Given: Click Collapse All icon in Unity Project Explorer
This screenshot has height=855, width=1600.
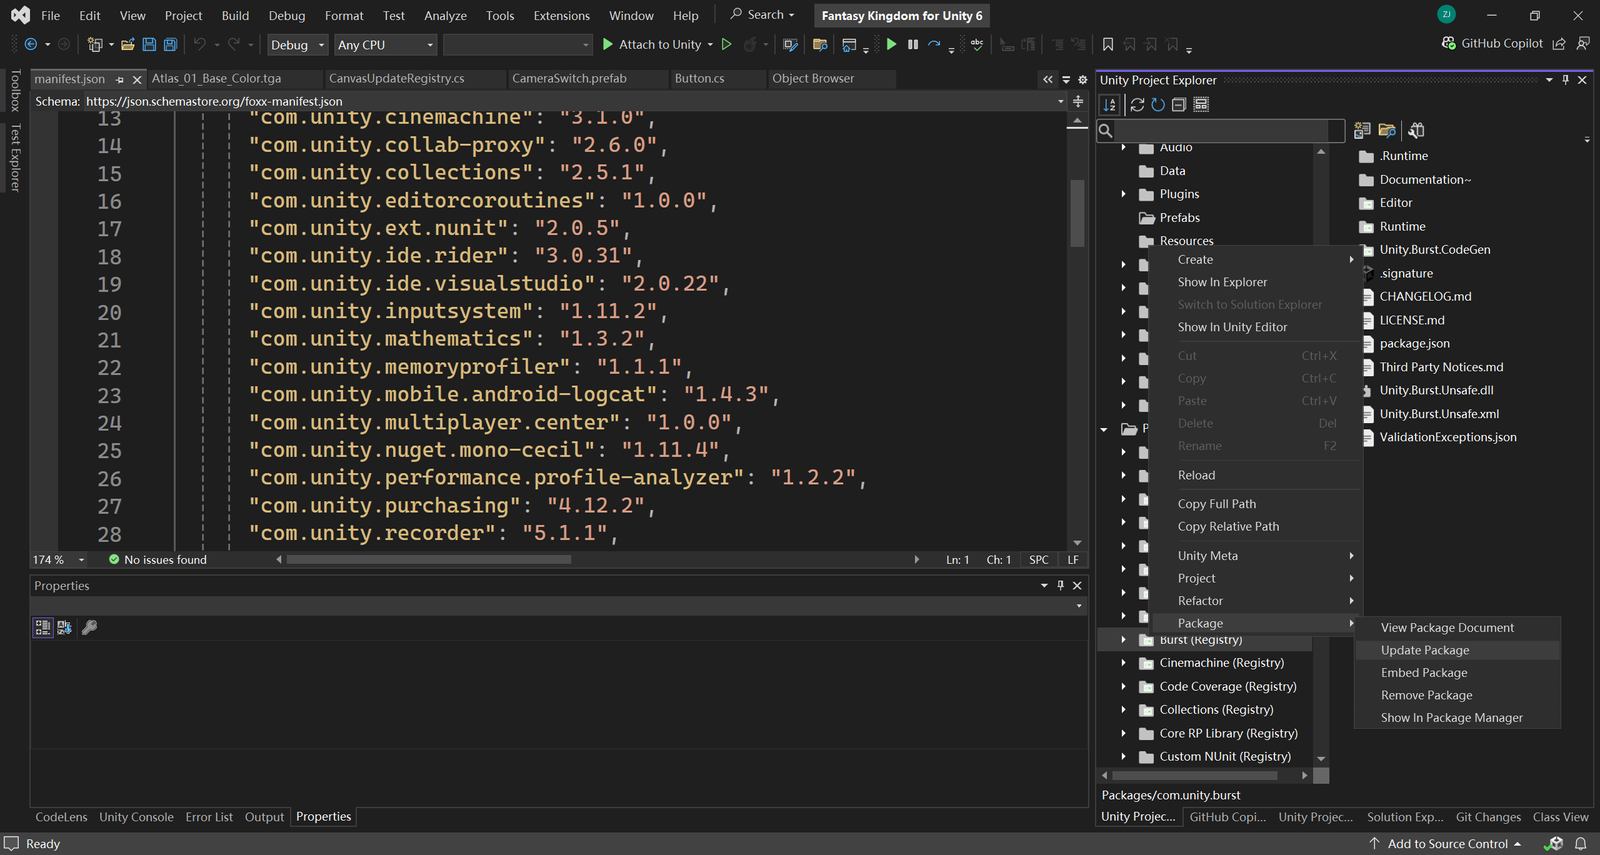Looking at the screenshot, I should pyautogui.click(x=1179, y=104).
